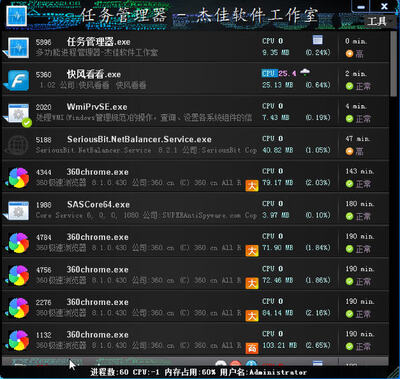Image resolution: width=400 pixels, height=379 pixels.
Task: Click the Task Manager logo in the title bar
Action: (x=16, y=16)
